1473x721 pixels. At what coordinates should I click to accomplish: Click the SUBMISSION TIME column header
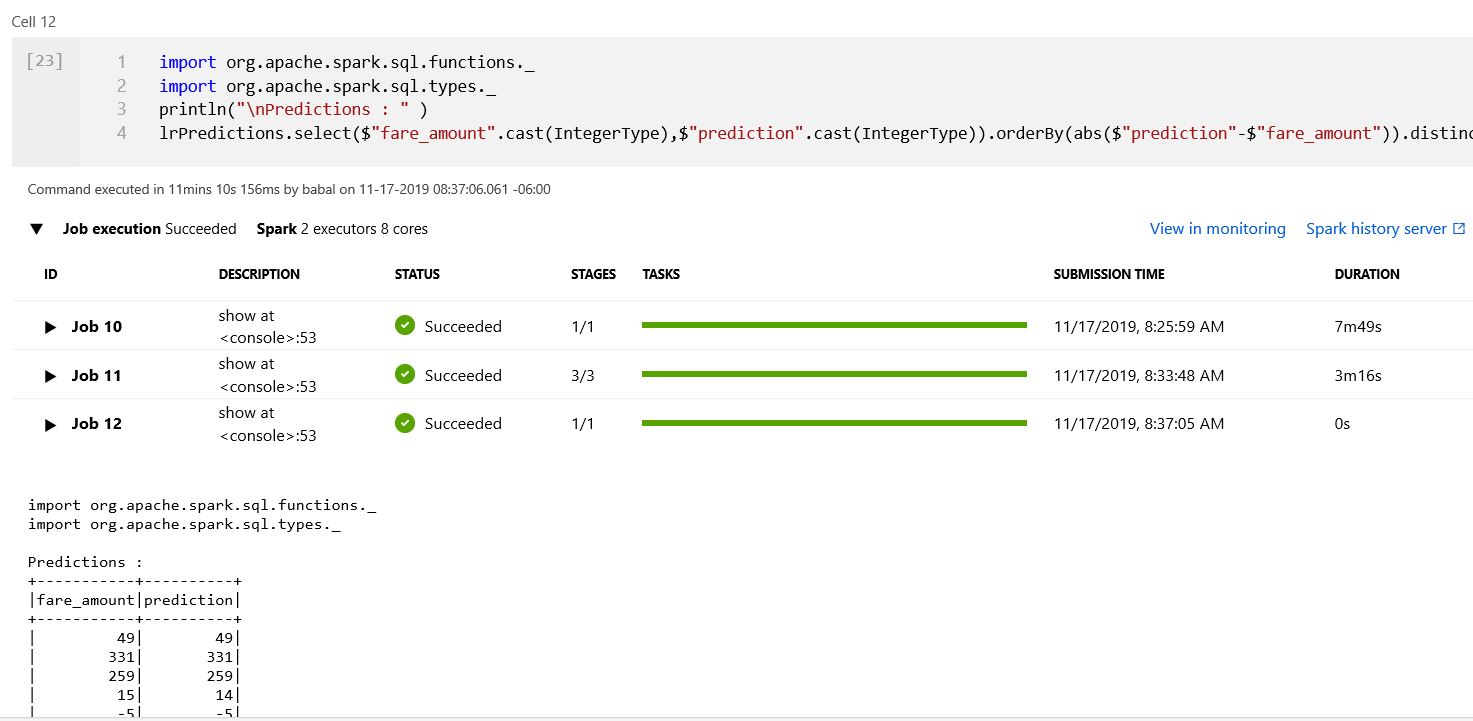click(1109, 274)
